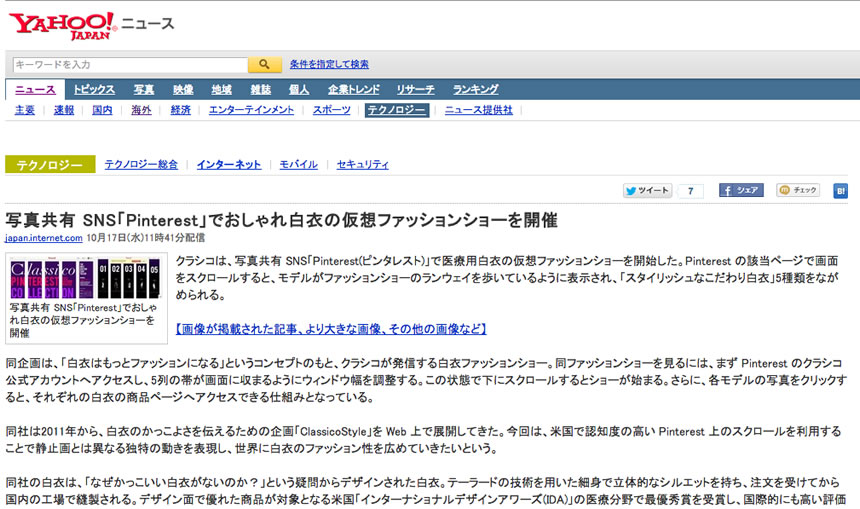Open the 速報 category
This screenshot has width=860, height=509.
[64, 110]
